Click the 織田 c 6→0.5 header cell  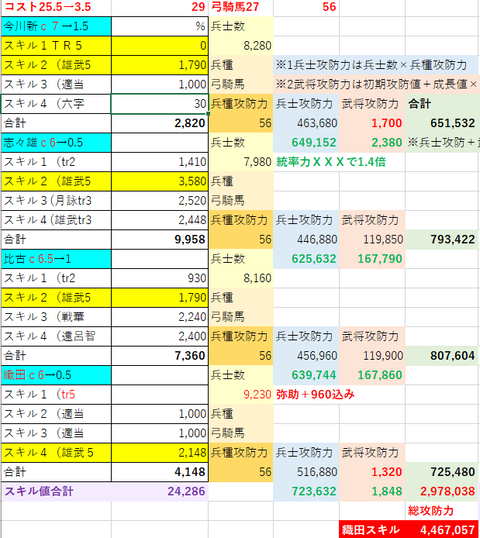coord(56,375)
